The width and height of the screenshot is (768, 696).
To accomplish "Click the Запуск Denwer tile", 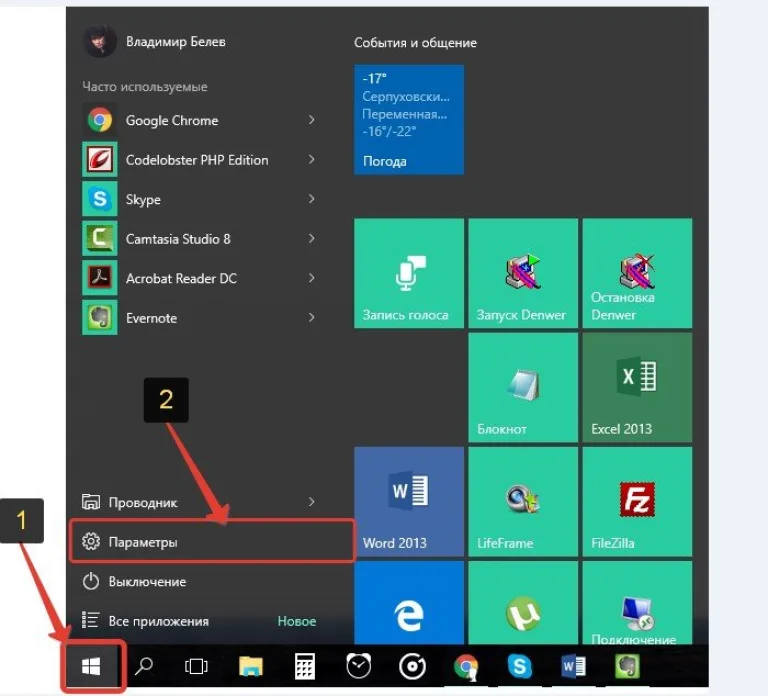I will pyautogui.click(x=523, y=273).
